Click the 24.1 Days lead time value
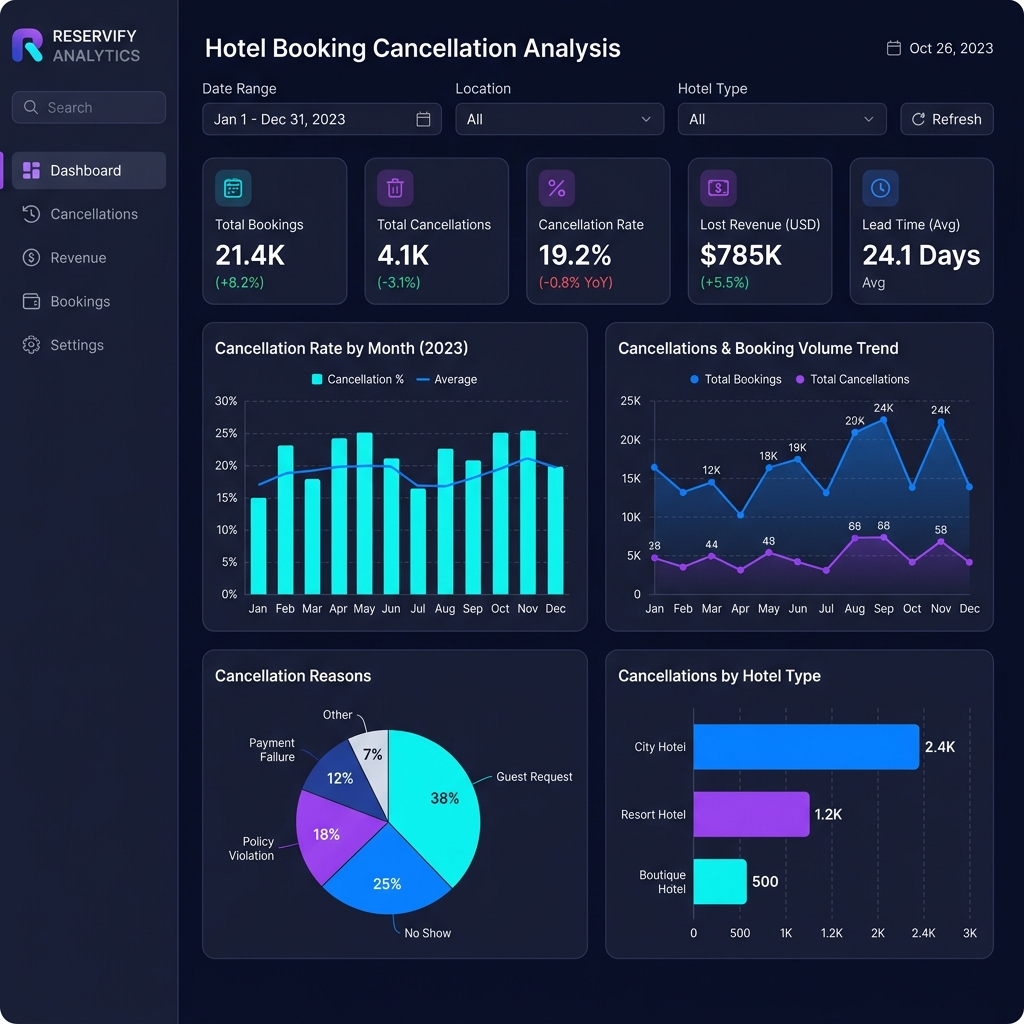 [x=921, y=255]
